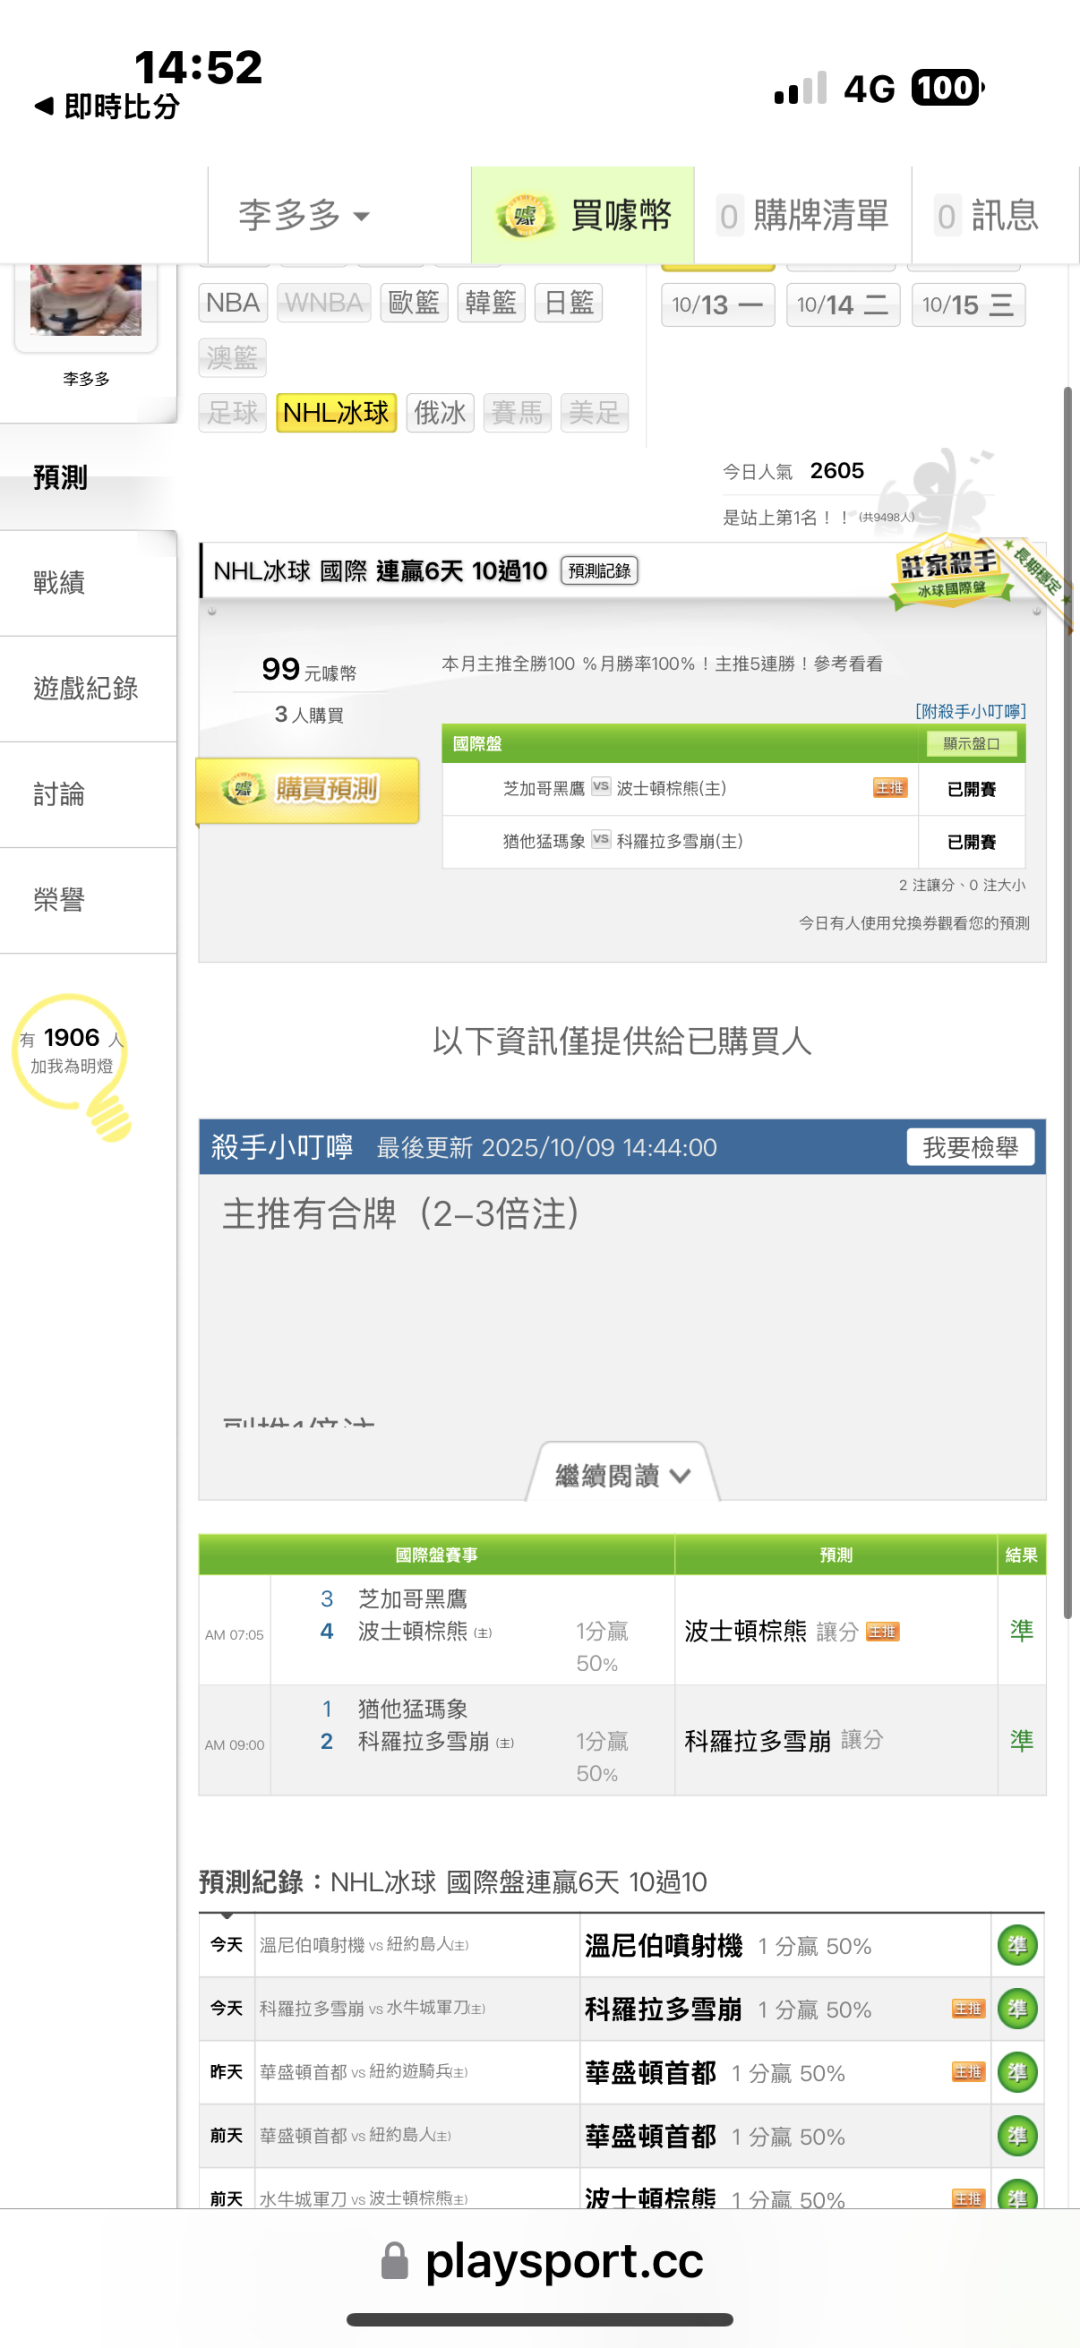Expand 繼續閱讀 to read more
This screenshot has height=2348, width=1080.
click(622, 1476)
